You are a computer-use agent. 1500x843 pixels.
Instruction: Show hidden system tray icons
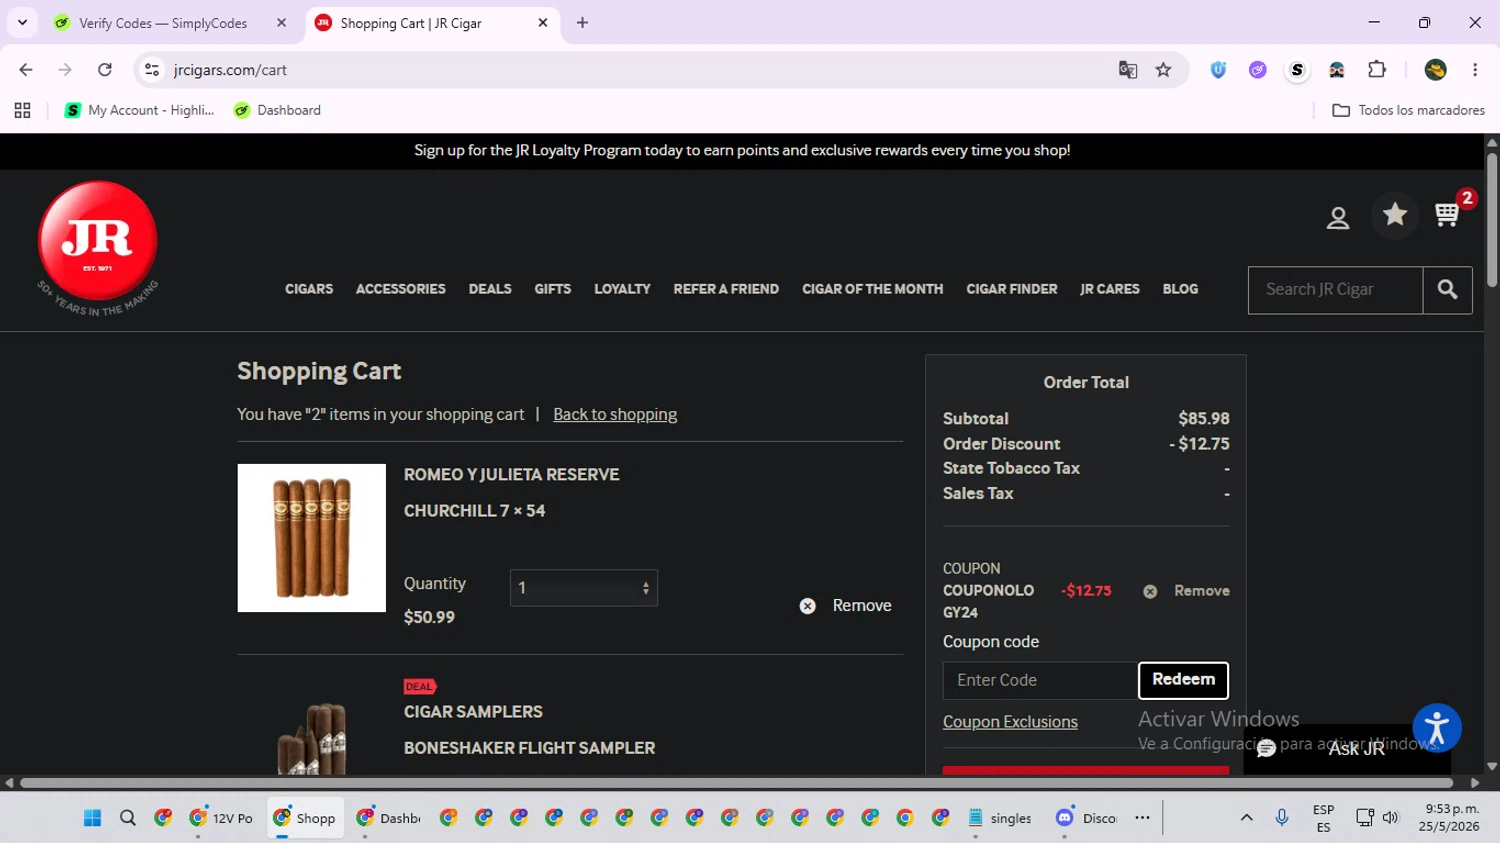coord(1246,818)
